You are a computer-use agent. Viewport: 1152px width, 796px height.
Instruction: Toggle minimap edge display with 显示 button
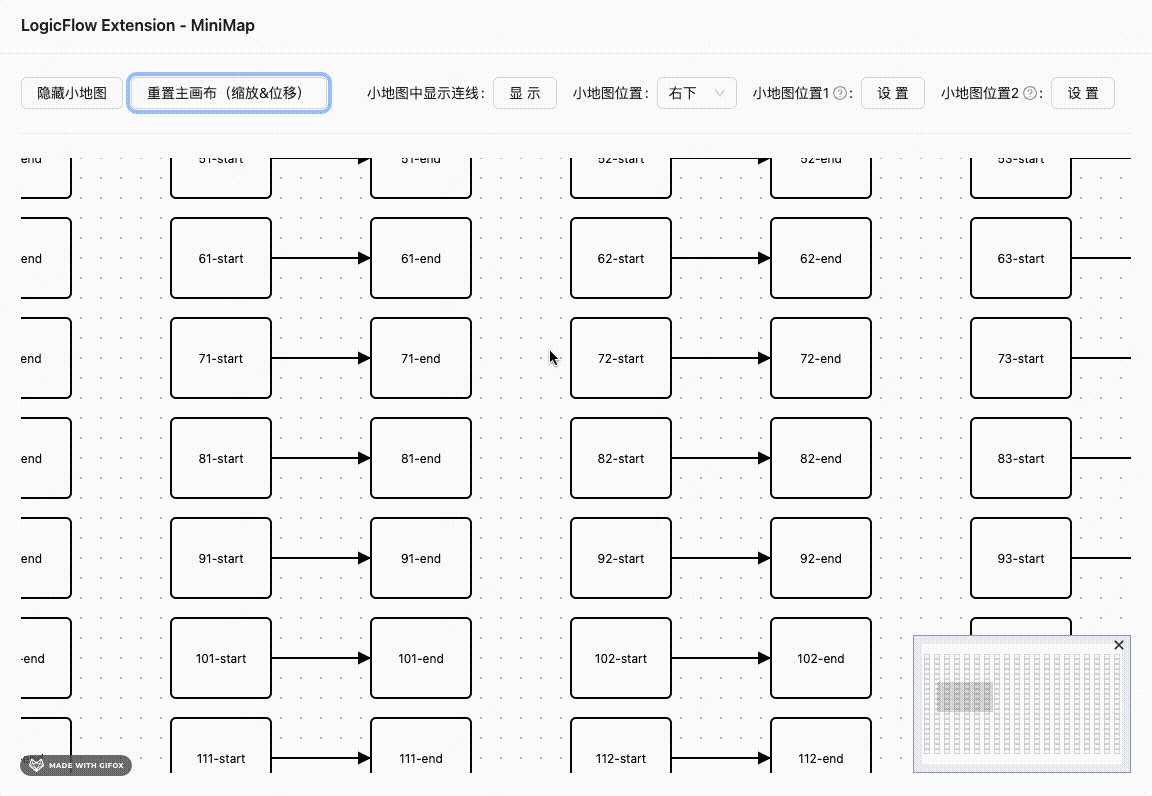pos(525,93)
